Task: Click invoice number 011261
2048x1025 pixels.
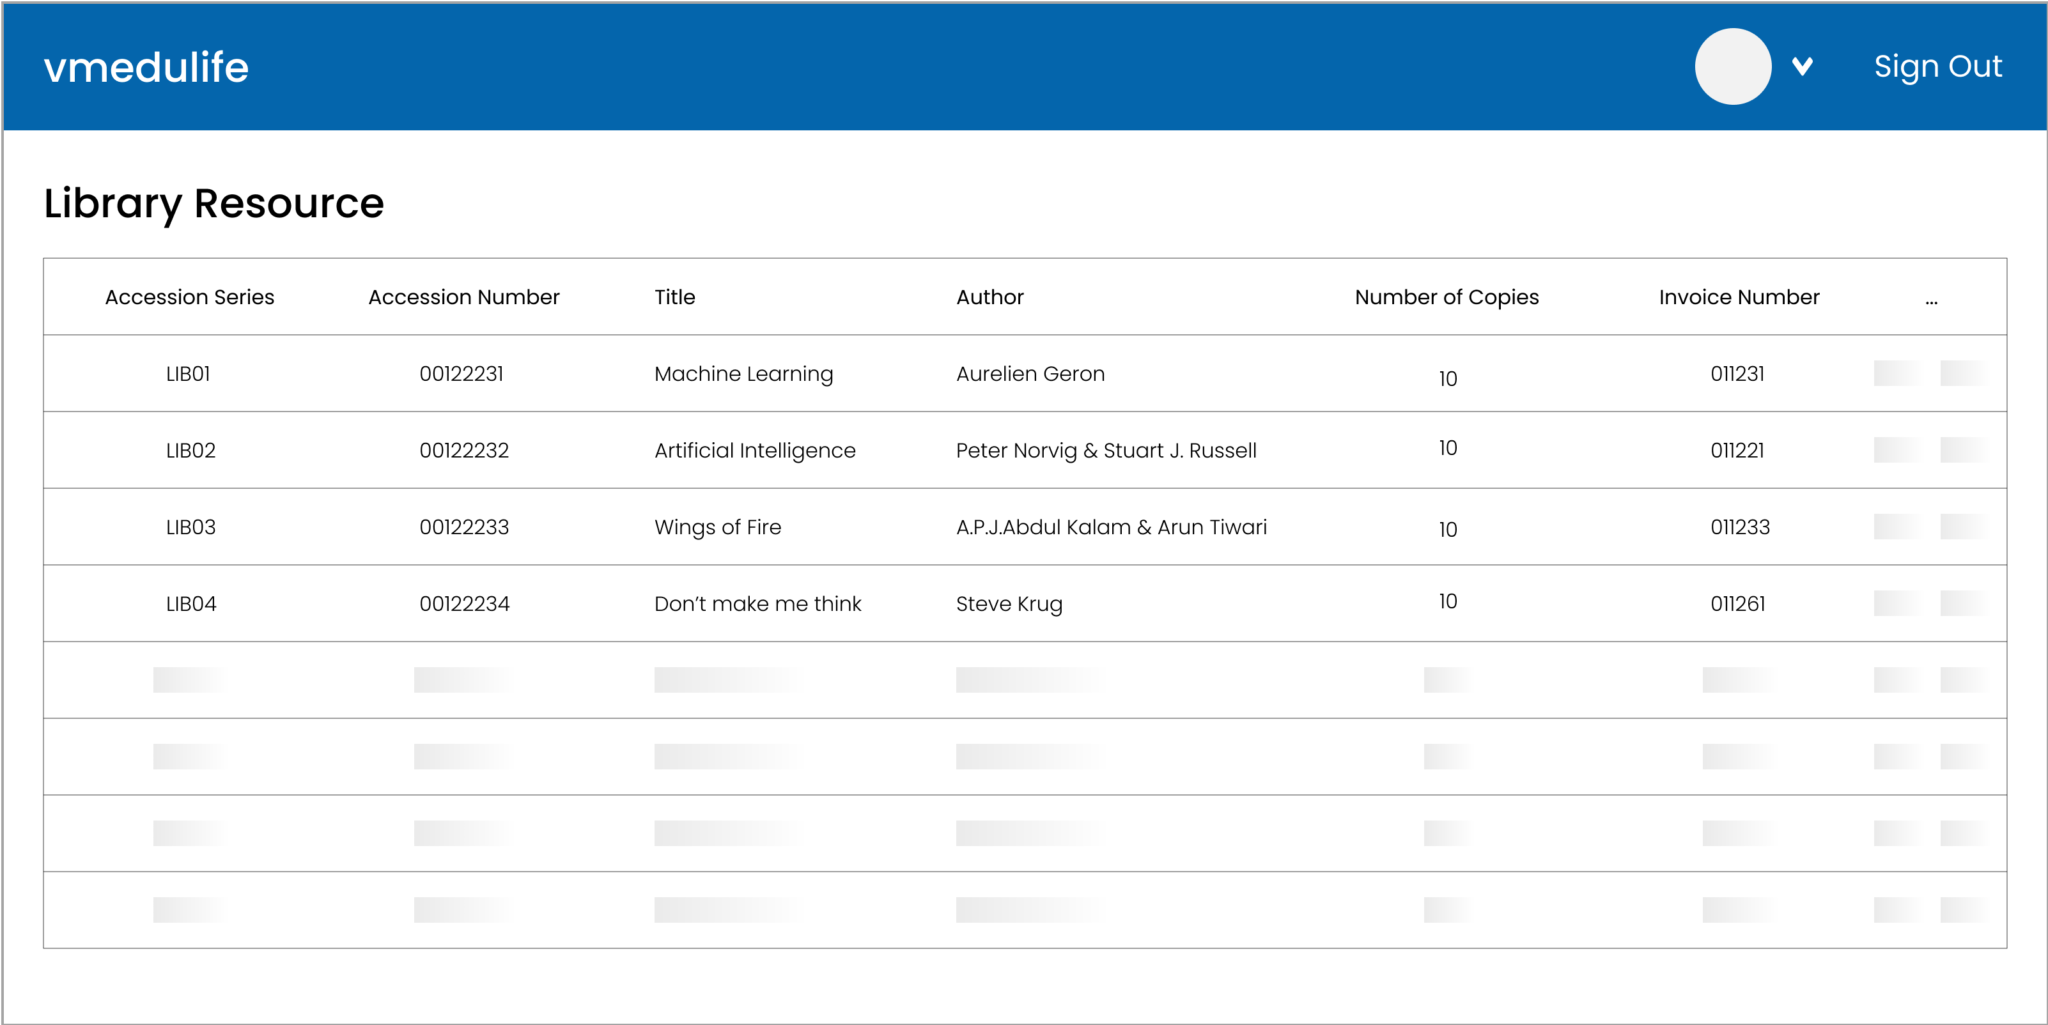Action: 1738,604
